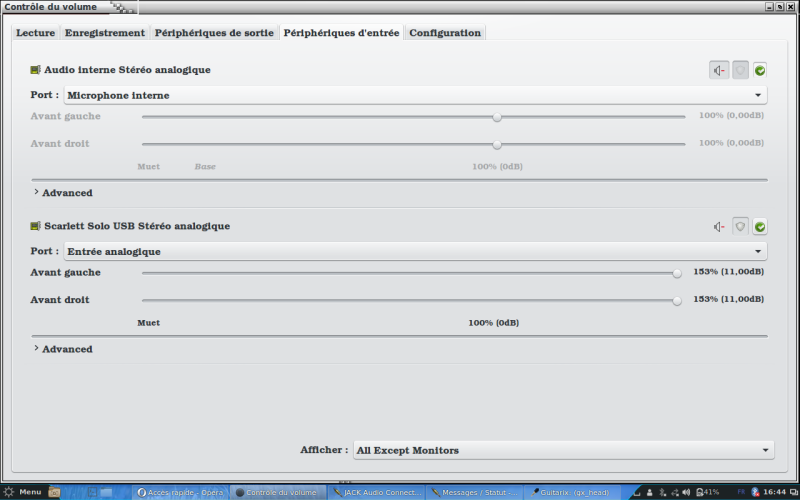
Task: Click the Scarlett Solo USB card icon
Action: [35, 226]
